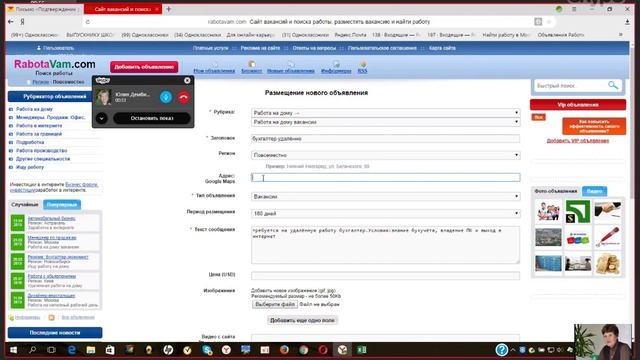Screen dimensions: 640x360
Task: Click the blue help question-mark tray icon
Action: [x=501, y=350]
